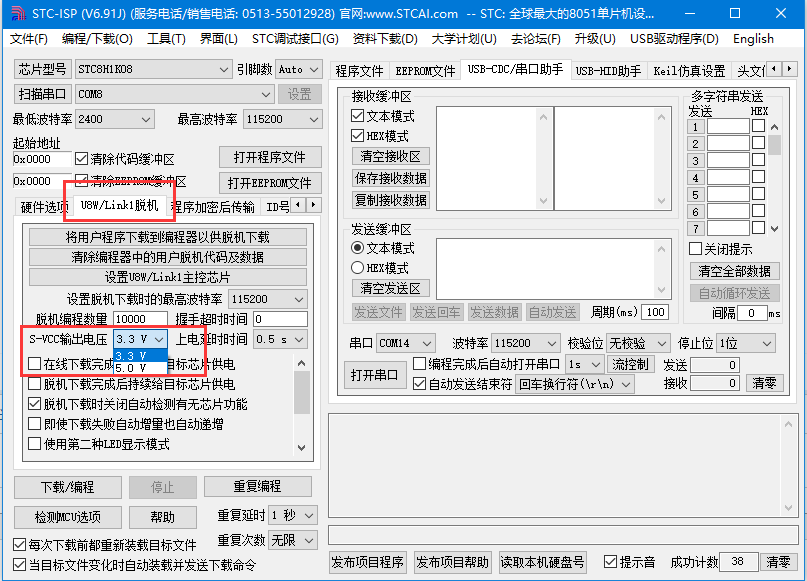Select HEX模式 radio in send buffer
The width and height of the screenshot is (807, 581).
(x=357, y=268)
